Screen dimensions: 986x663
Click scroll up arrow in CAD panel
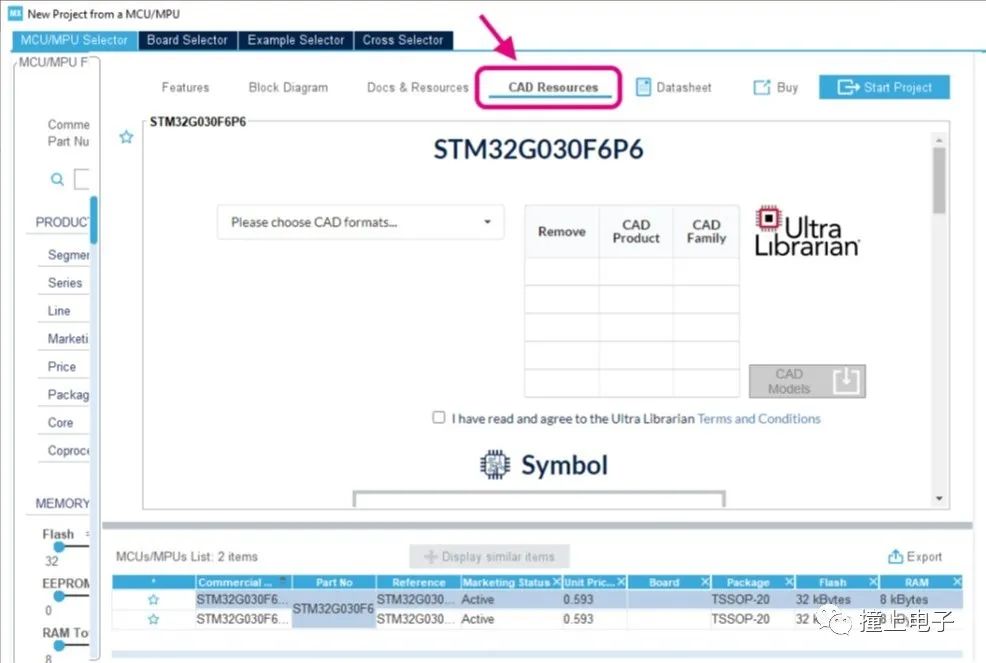point(939,140)
